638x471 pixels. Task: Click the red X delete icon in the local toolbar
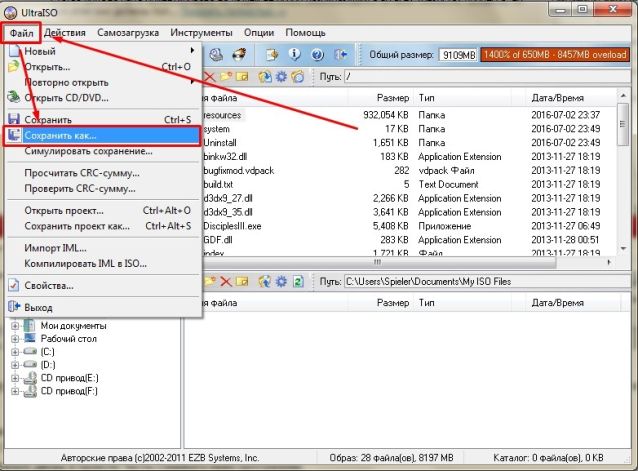point(226,281)
